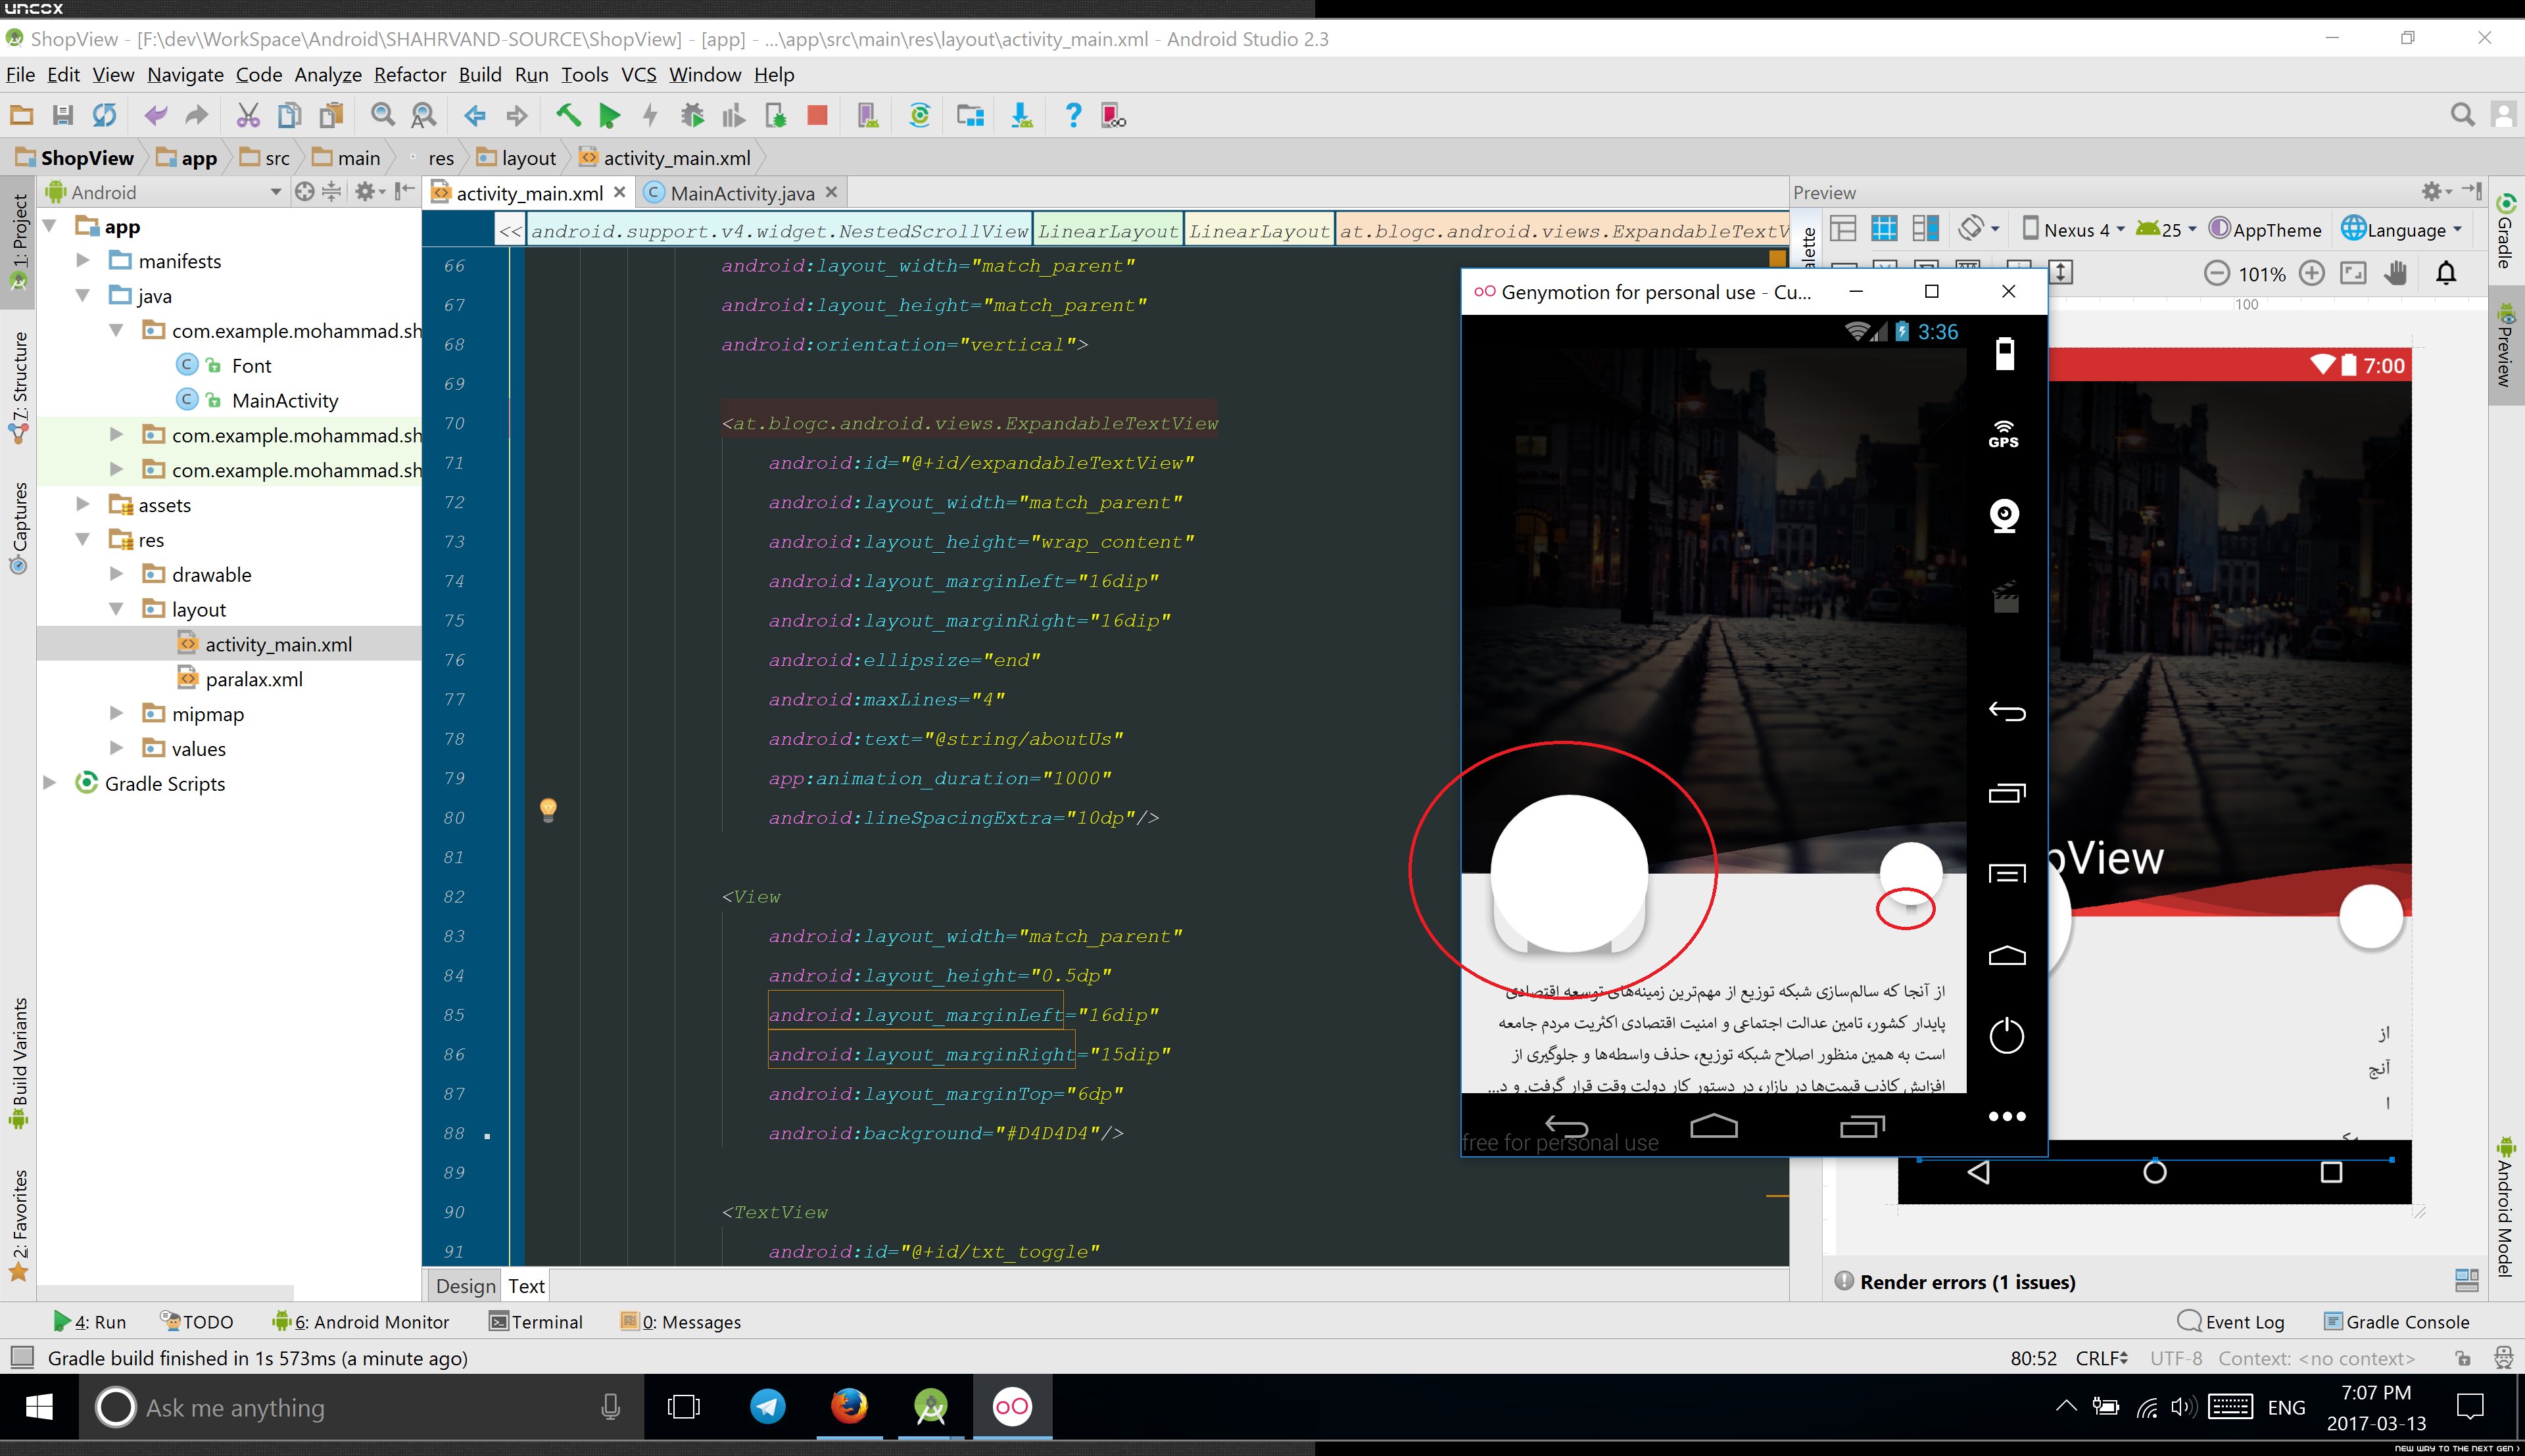The image size is (2525, 1456).
Task: Open the Genymotion camera widget
Action: [2005, 516]
